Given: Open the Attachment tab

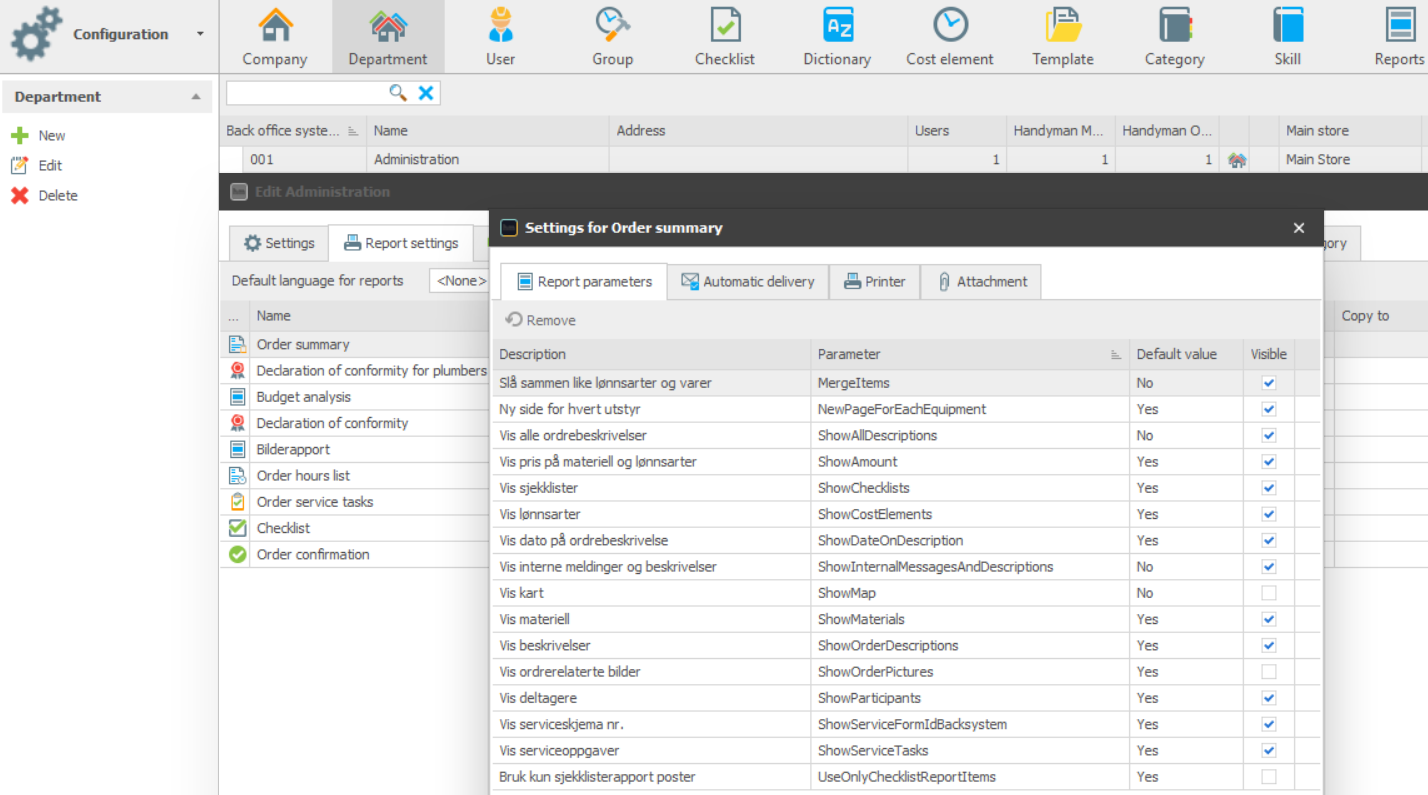Looking at the screenshot, I should coord(981,282).
